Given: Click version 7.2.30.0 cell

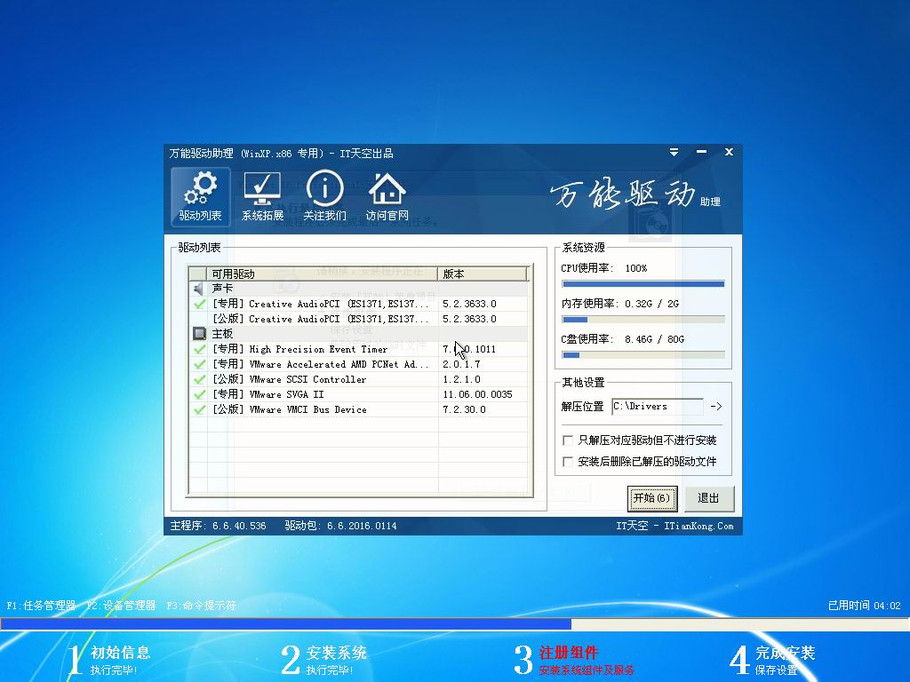Looking at the screenshot, I should 464,409.
